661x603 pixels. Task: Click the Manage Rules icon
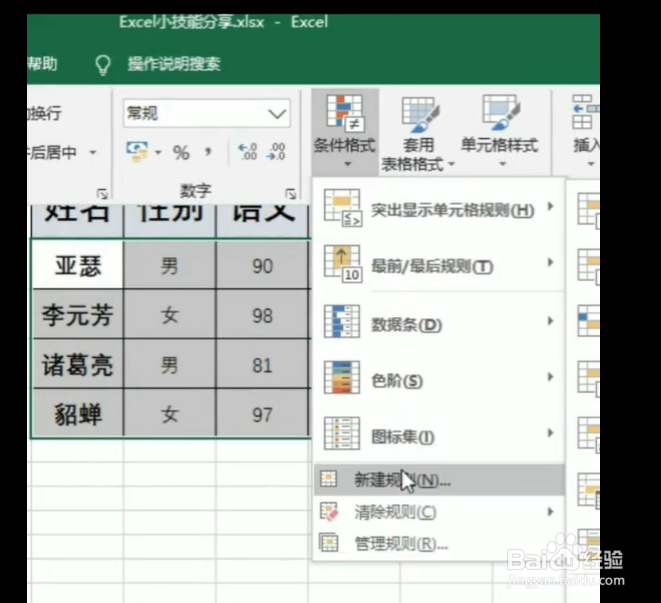pyautogui.click(x=328, y=543)
